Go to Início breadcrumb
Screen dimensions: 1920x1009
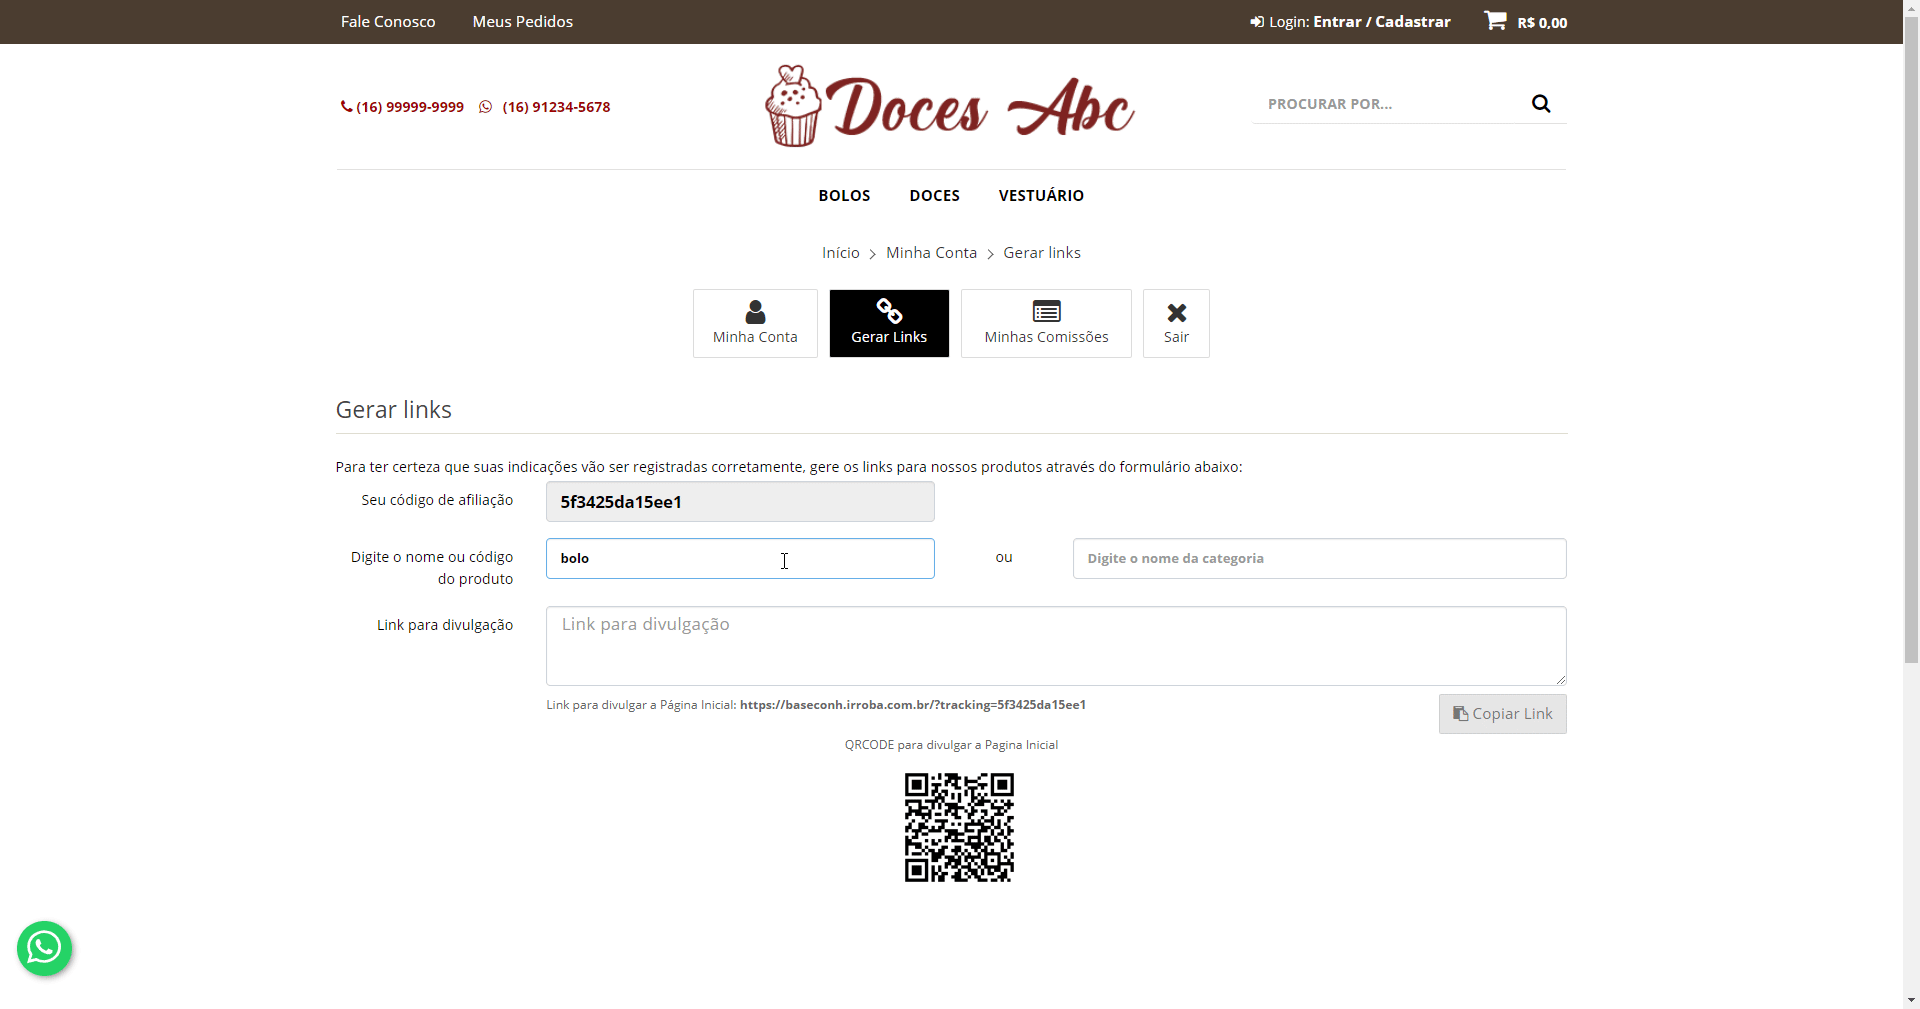840,253
